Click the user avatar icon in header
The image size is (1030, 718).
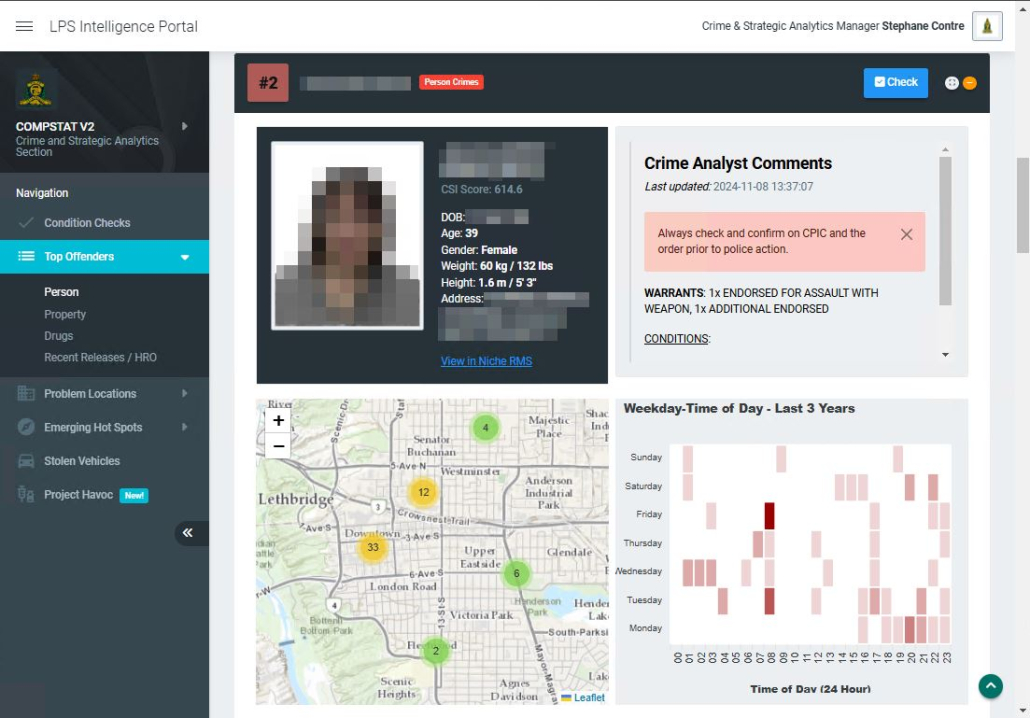tap(987, 27)
